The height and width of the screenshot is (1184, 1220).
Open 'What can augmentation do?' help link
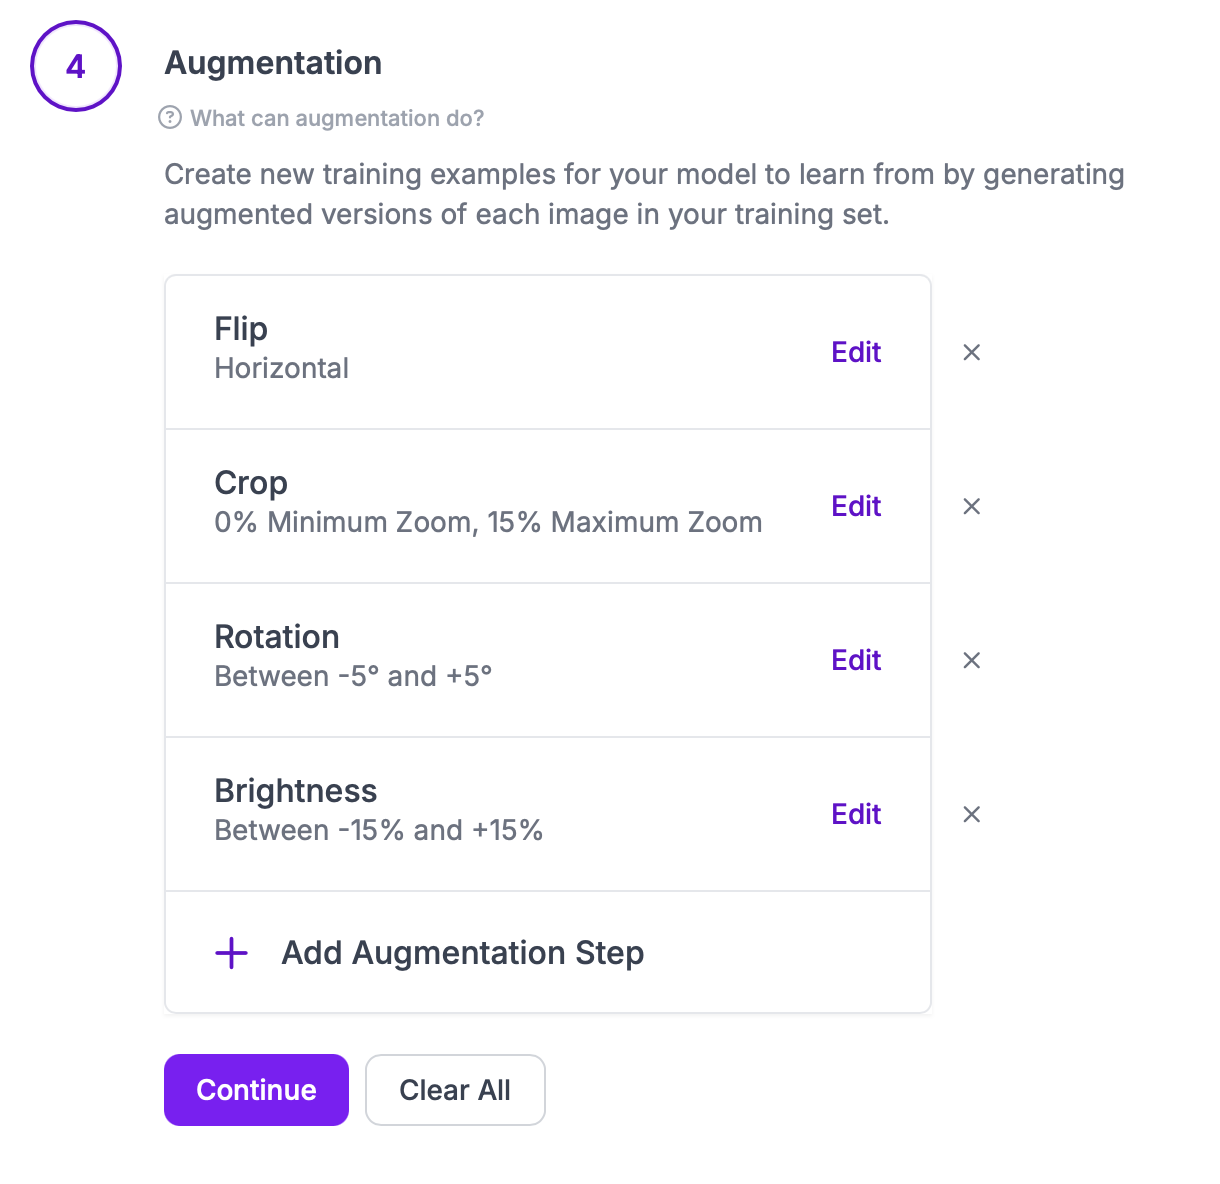[337, 118]
